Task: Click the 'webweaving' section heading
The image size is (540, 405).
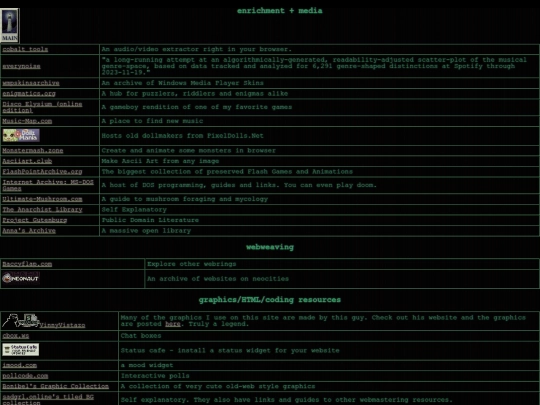Action: click(270, 247)
